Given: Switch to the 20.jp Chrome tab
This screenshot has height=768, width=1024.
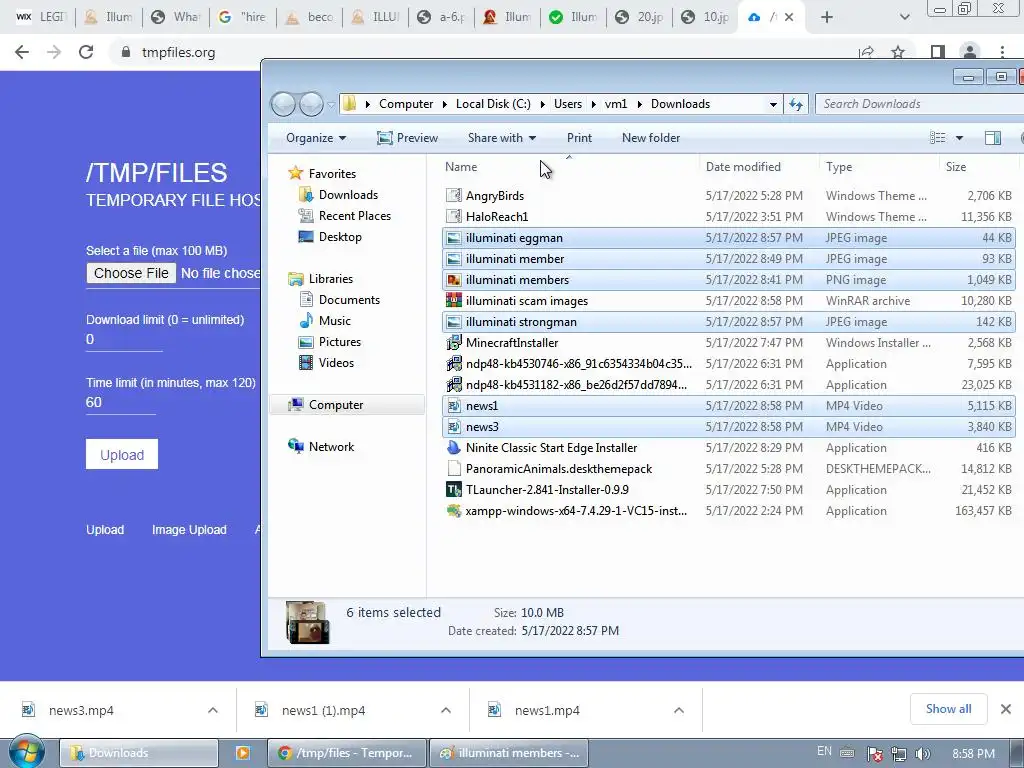Looking at the screenshot, I should [x=639, y=17].
